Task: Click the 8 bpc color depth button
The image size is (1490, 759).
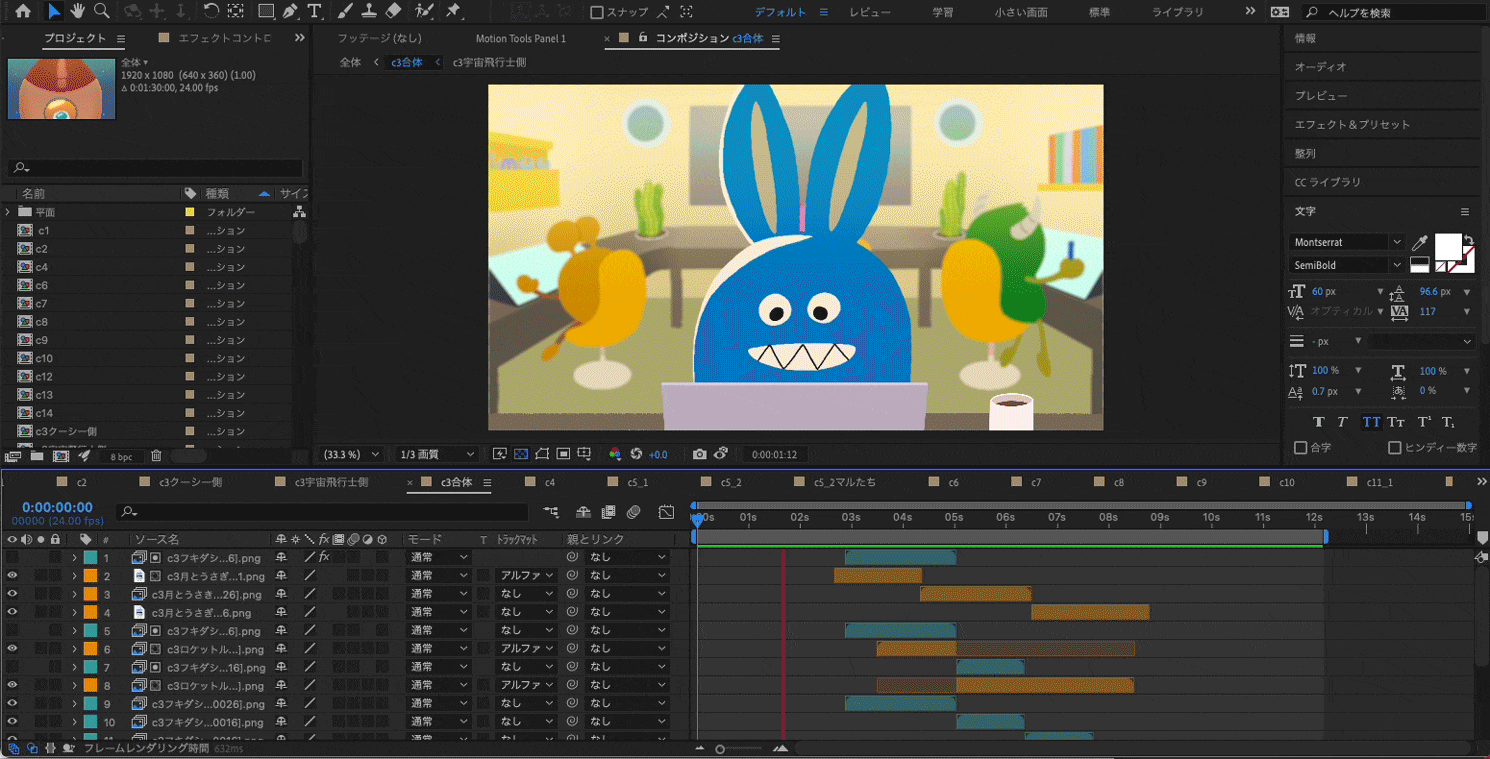Action: pyautogui.click(x=121, y=457)
